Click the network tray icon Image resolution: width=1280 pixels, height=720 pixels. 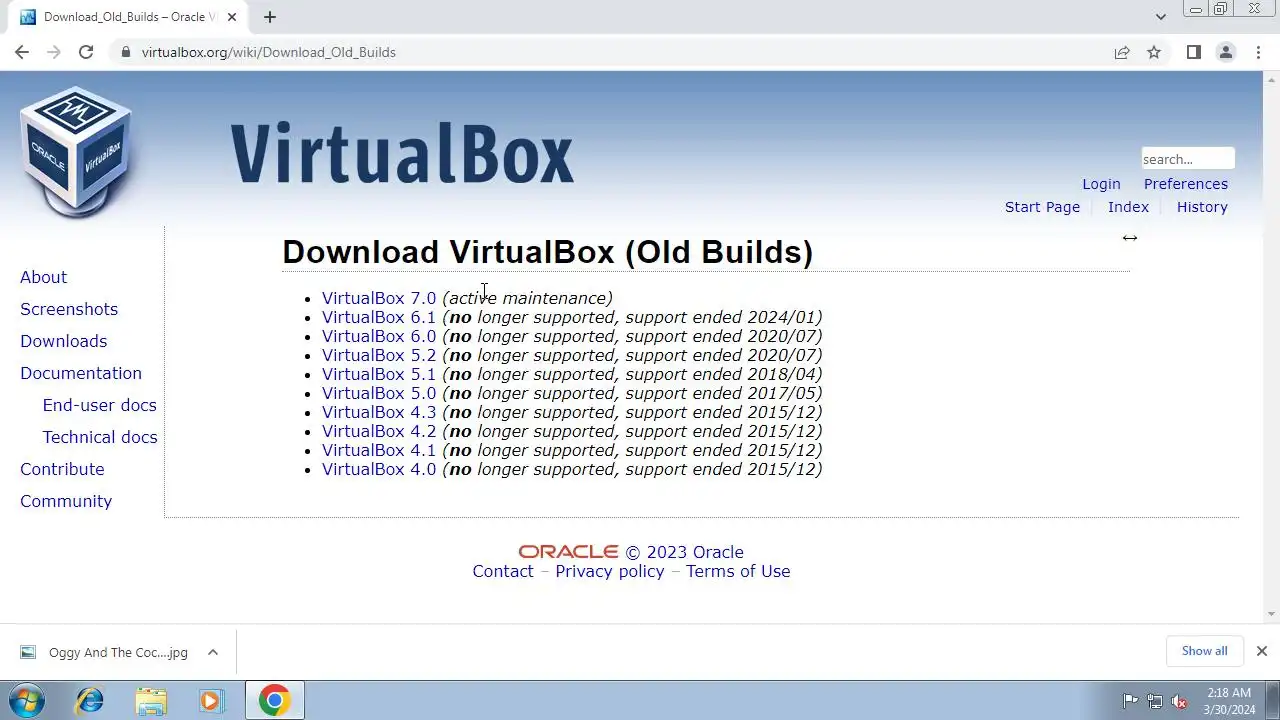tap(1155, 701)
